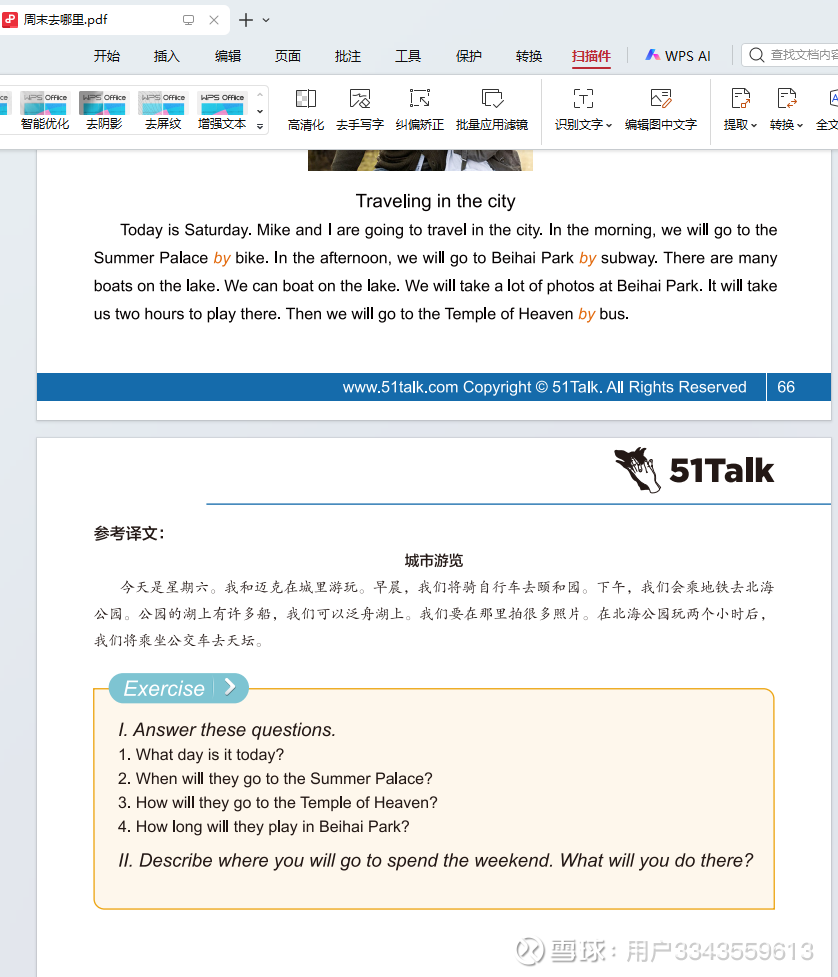Click the partially visible 全文 tool icon
838x977 pixels.
click(832, 99)
